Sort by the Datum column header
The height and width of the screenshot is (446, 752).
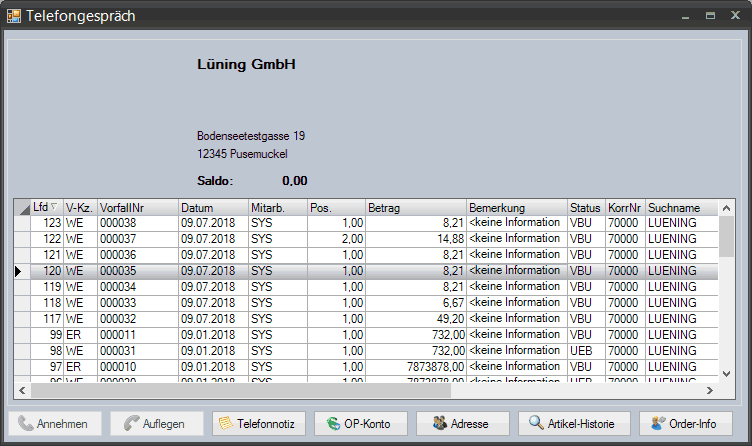coord(212,207)
